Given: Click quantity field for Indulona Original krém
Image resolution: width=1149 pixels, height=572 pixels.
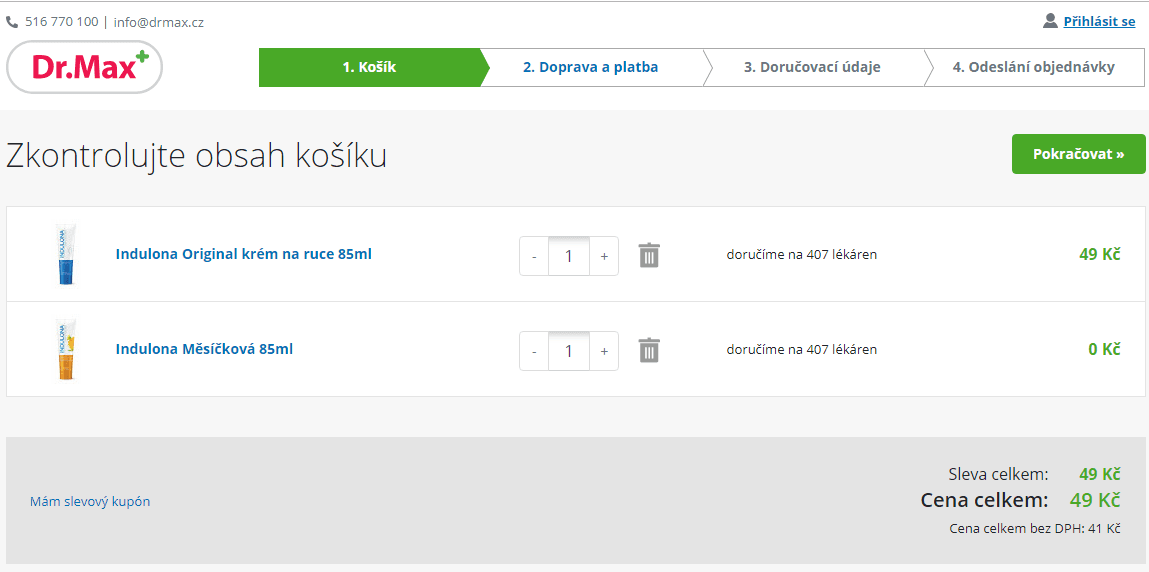Looking at the screenshot, I should tap(569, 256).
